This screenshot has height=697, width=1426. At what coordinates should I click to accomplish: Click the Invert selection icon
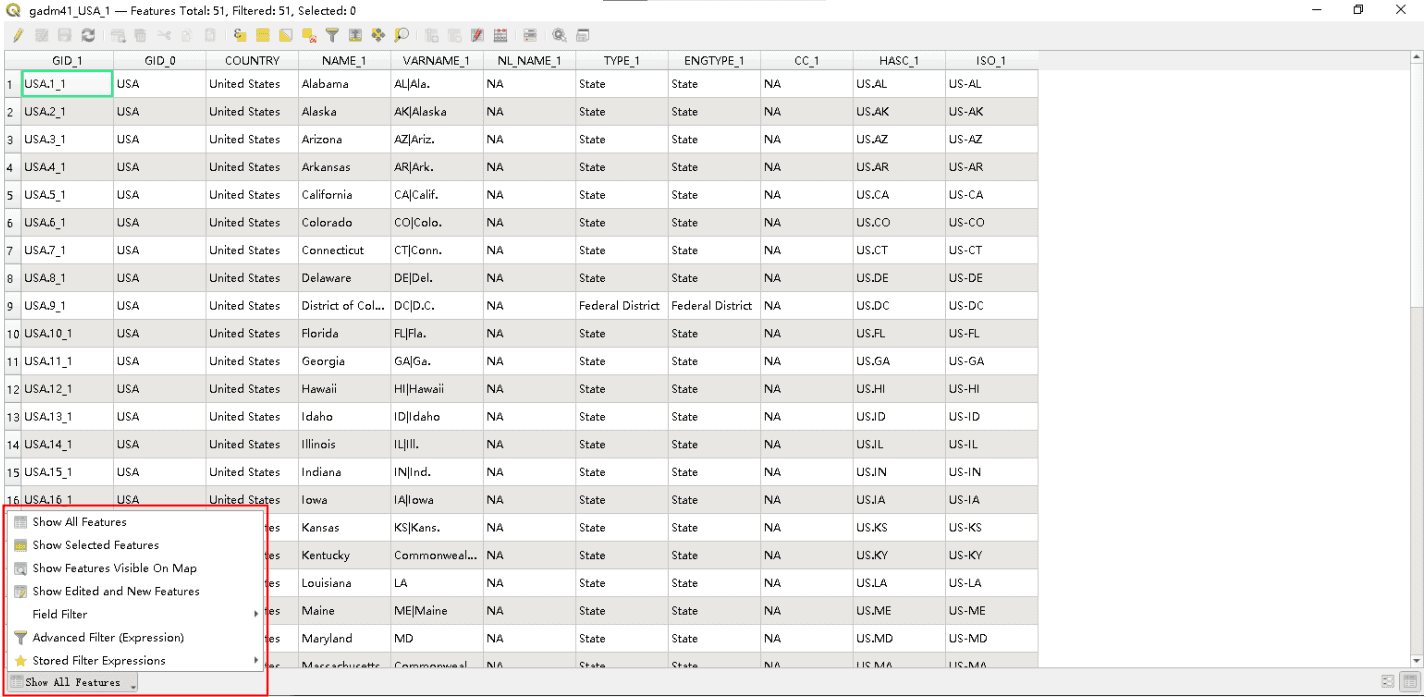click(286, 35)
